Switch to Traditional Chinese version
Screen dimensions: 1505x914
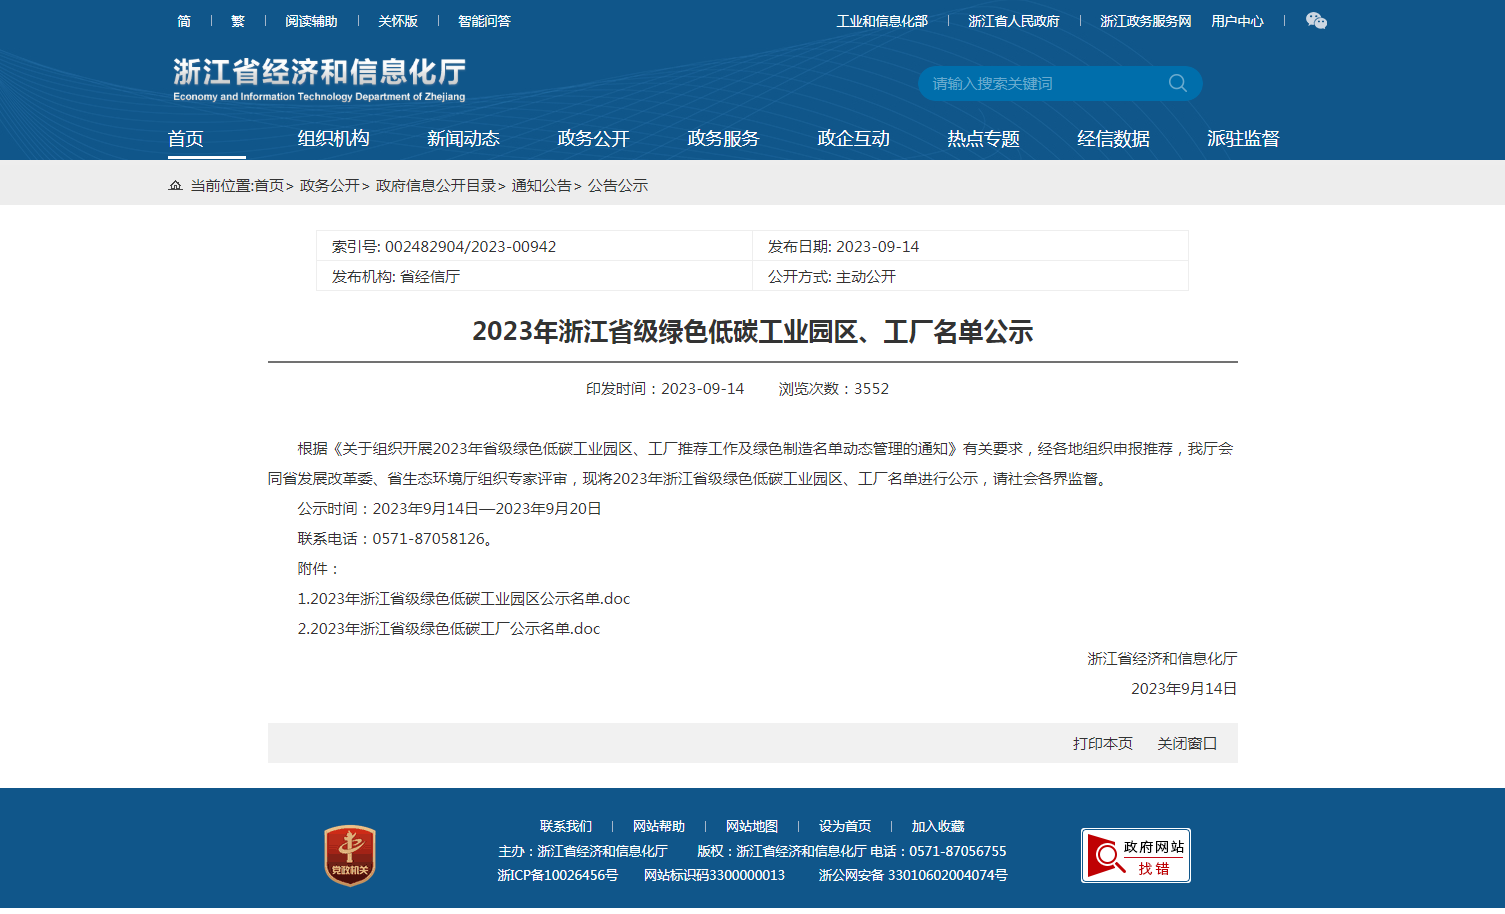238,21
